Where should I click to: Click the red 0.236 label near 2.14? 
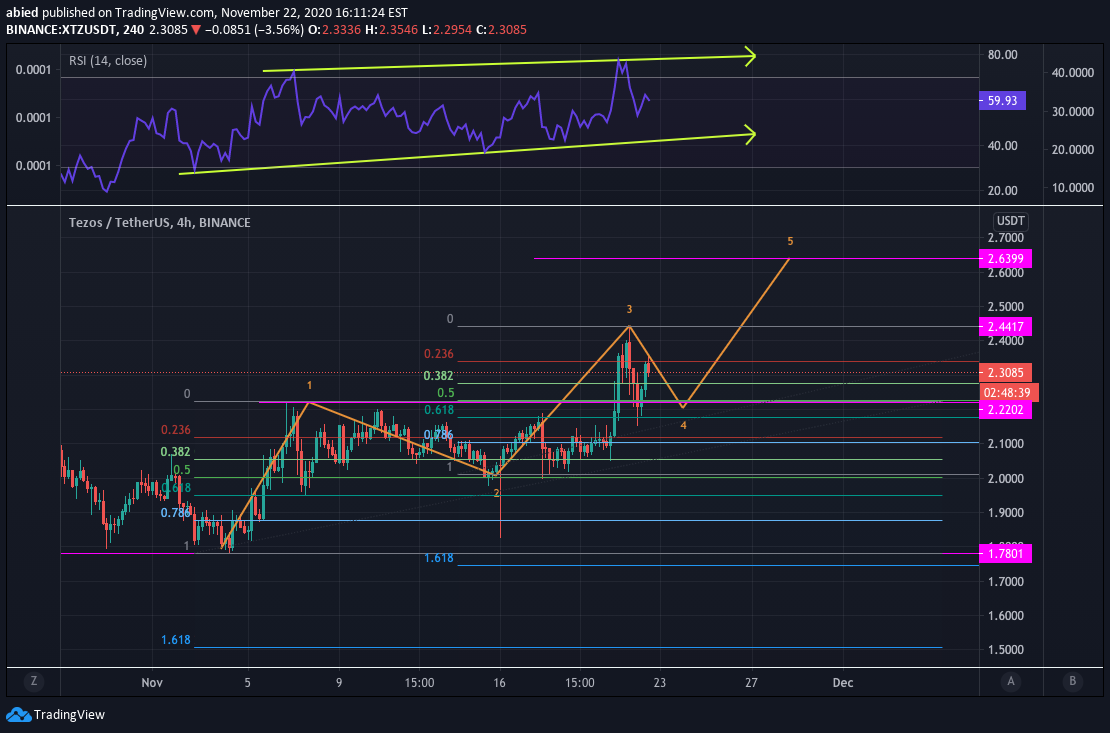point(176,430)
